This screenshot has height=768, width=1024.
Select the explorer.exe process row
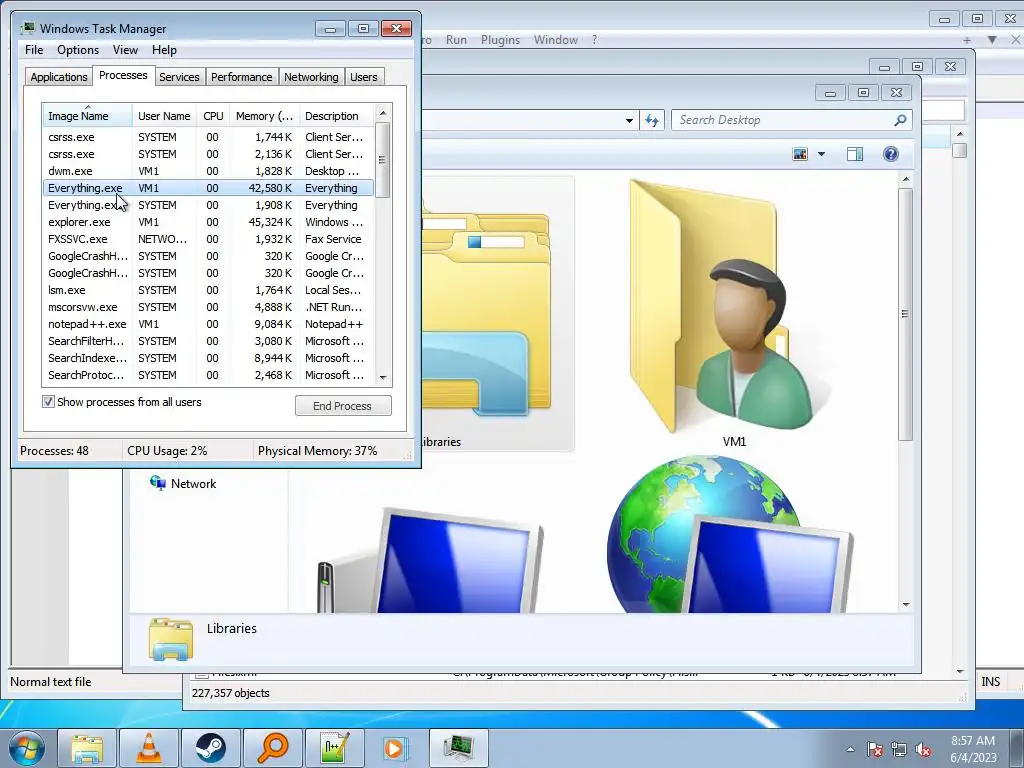point(208,222)
